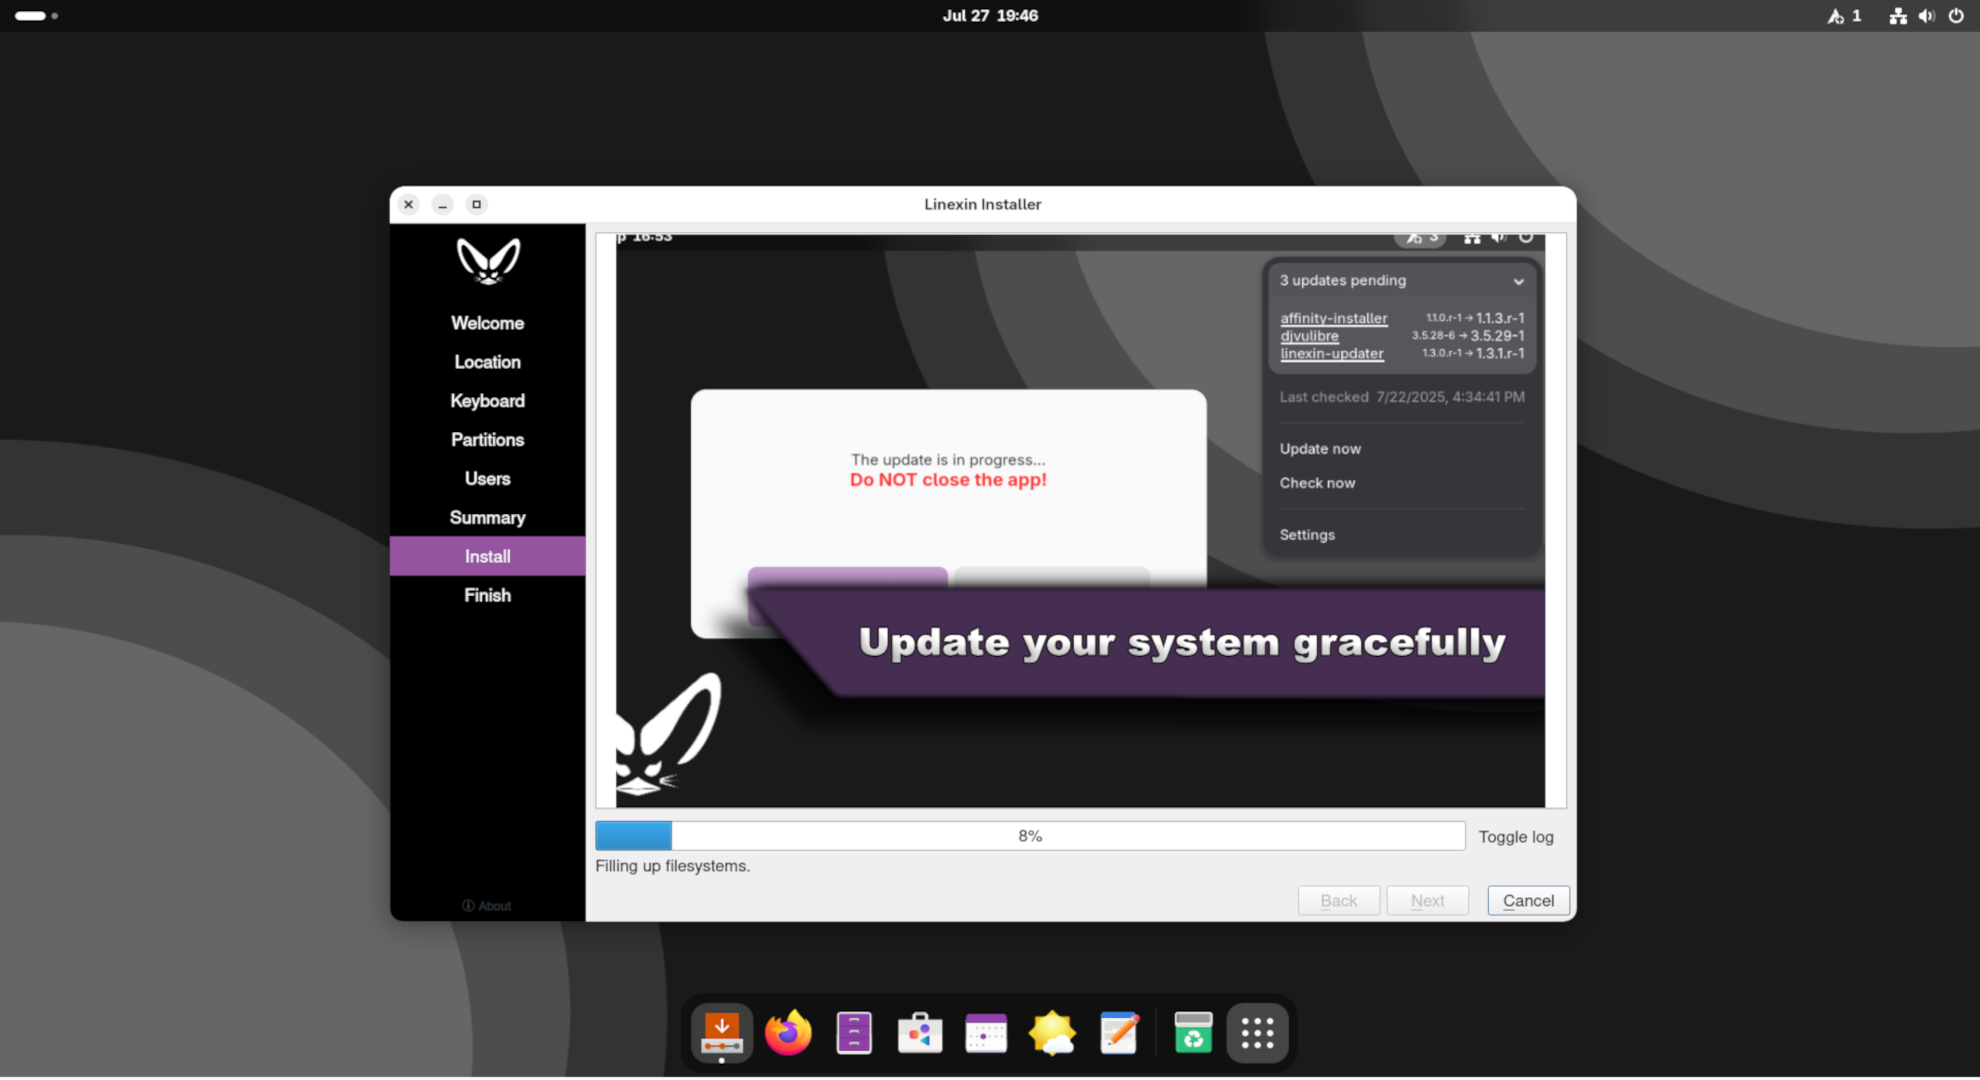Open the calendar app in the dock
The height and width of the screenshot is (1080, 1980).
pyautogui.click(x=986, y=1033)
